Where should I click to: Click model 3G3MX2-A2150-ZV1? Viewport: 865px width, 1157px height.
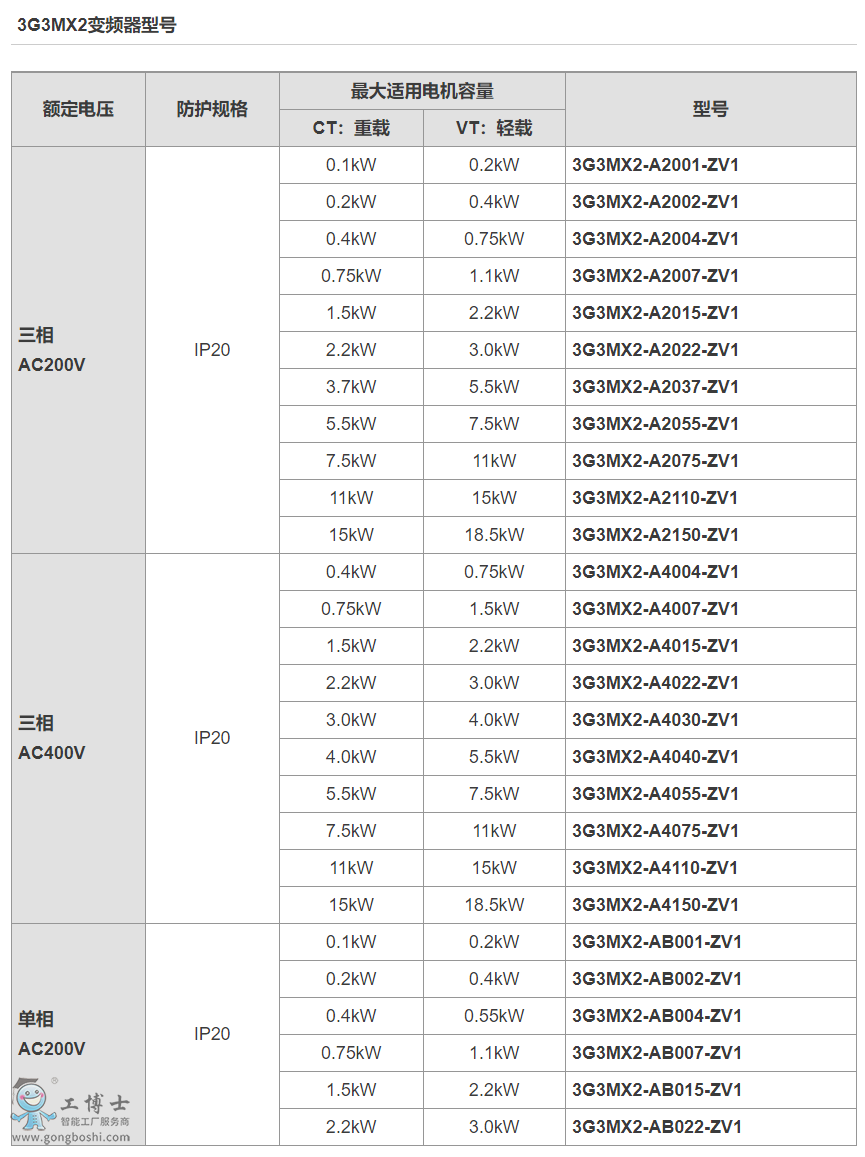[x=655, y=535]
